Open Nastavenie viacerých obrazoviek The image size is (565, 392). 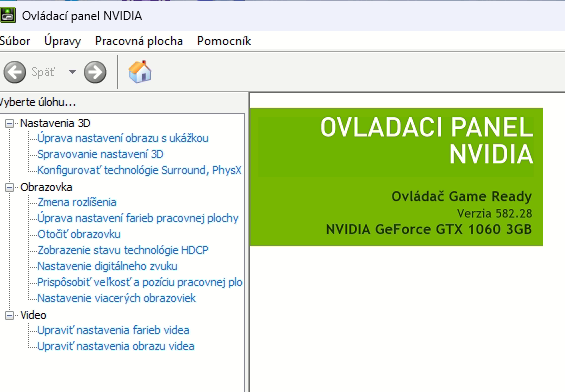116,298
